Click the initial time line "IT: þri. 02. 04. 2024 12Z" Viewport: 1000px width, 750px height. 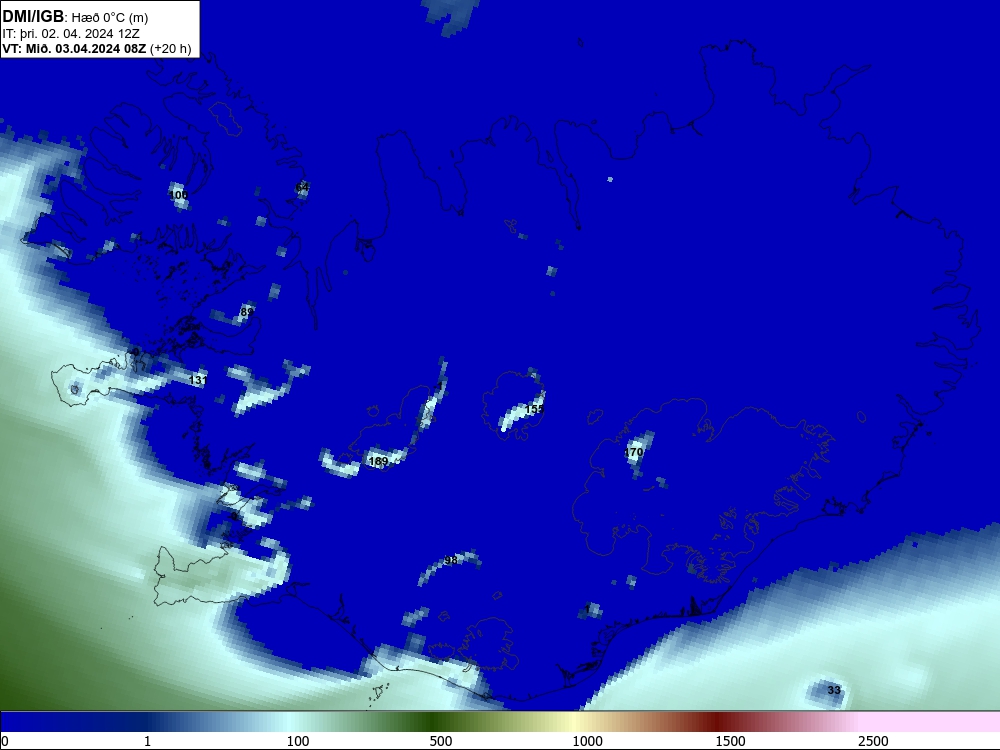pos(71,34)
